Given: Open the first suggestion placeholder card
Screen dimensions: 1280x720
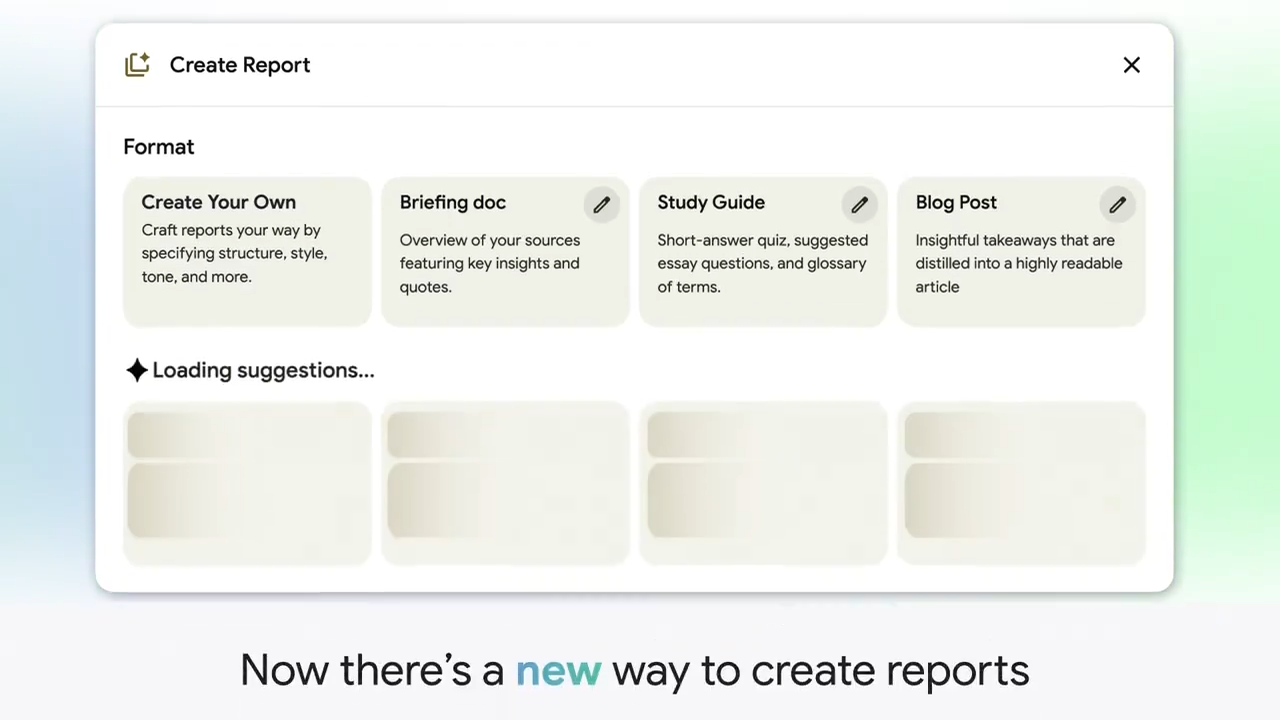Looking at the screenshot, I should click(x=247, y=482).
